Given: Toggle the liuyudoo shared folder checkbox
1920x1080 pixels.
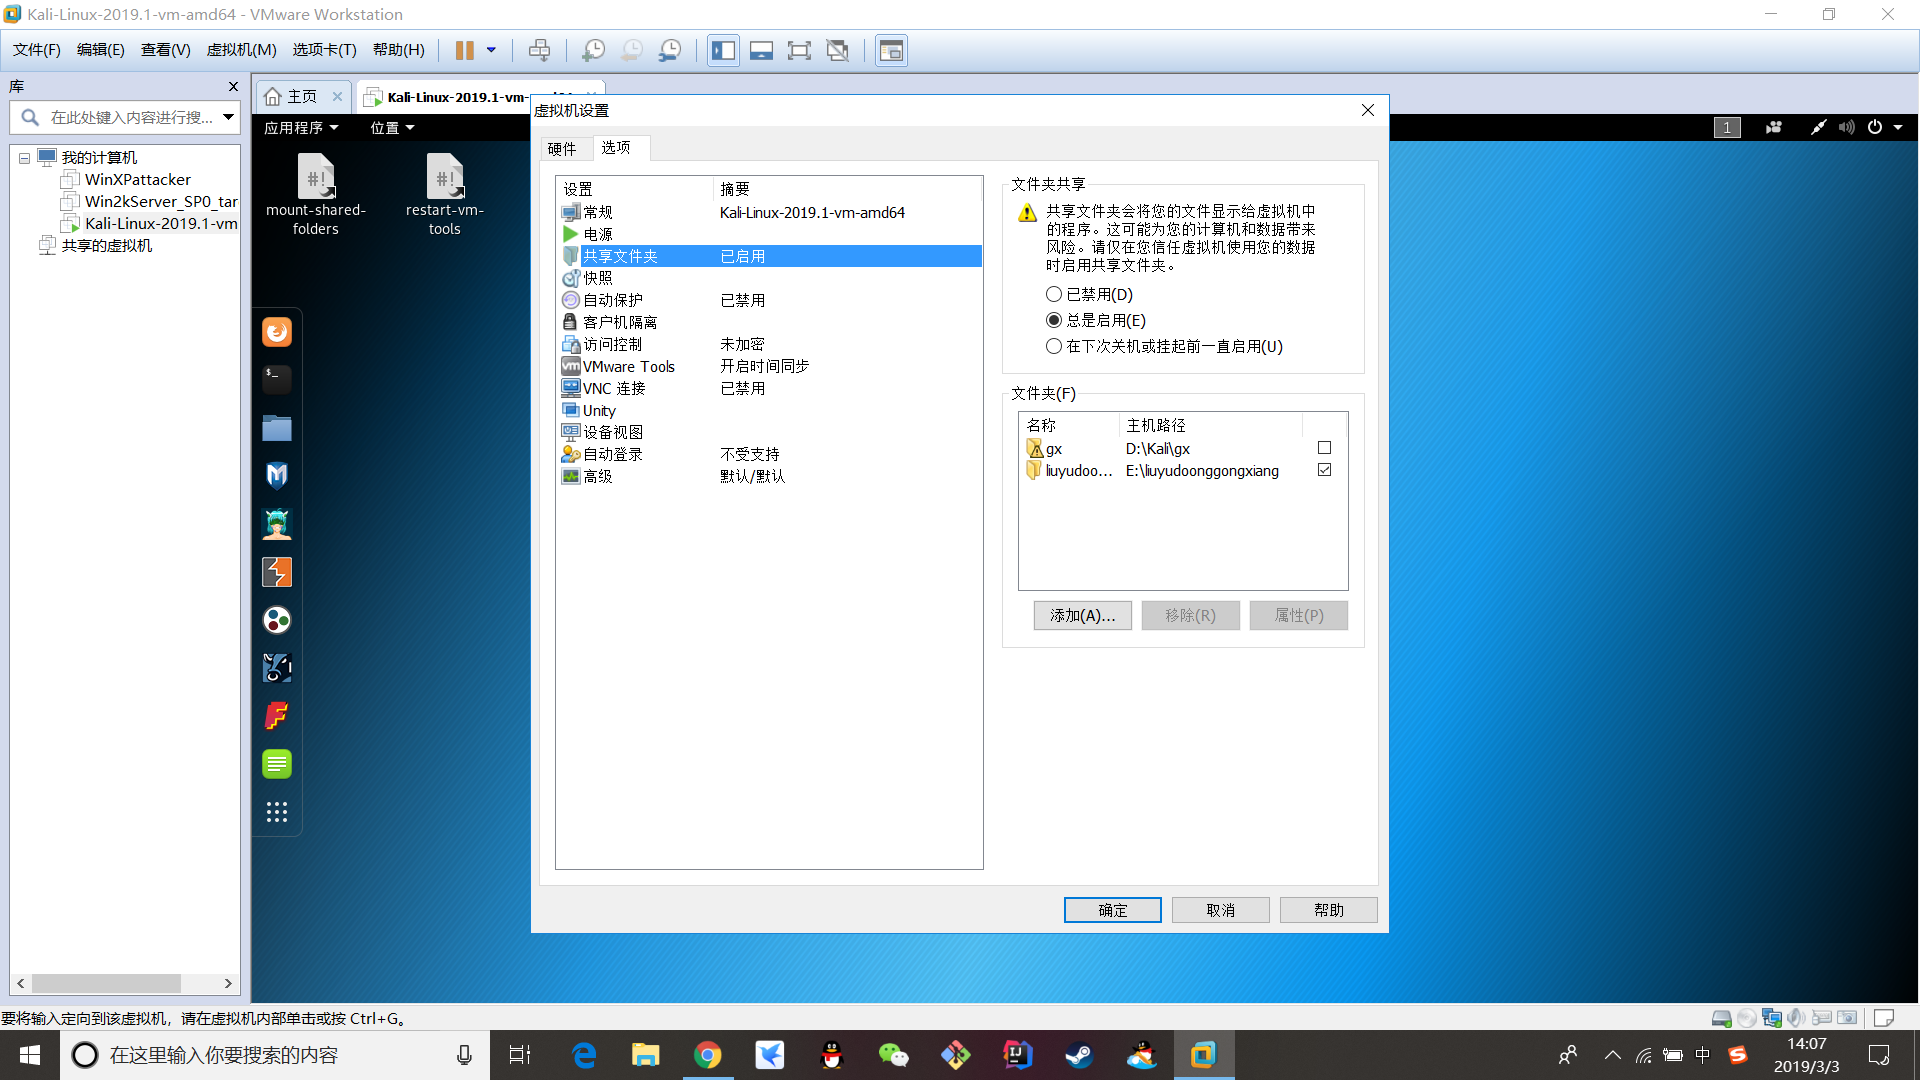Looking at the screenshot, I should click(1324, 470).
